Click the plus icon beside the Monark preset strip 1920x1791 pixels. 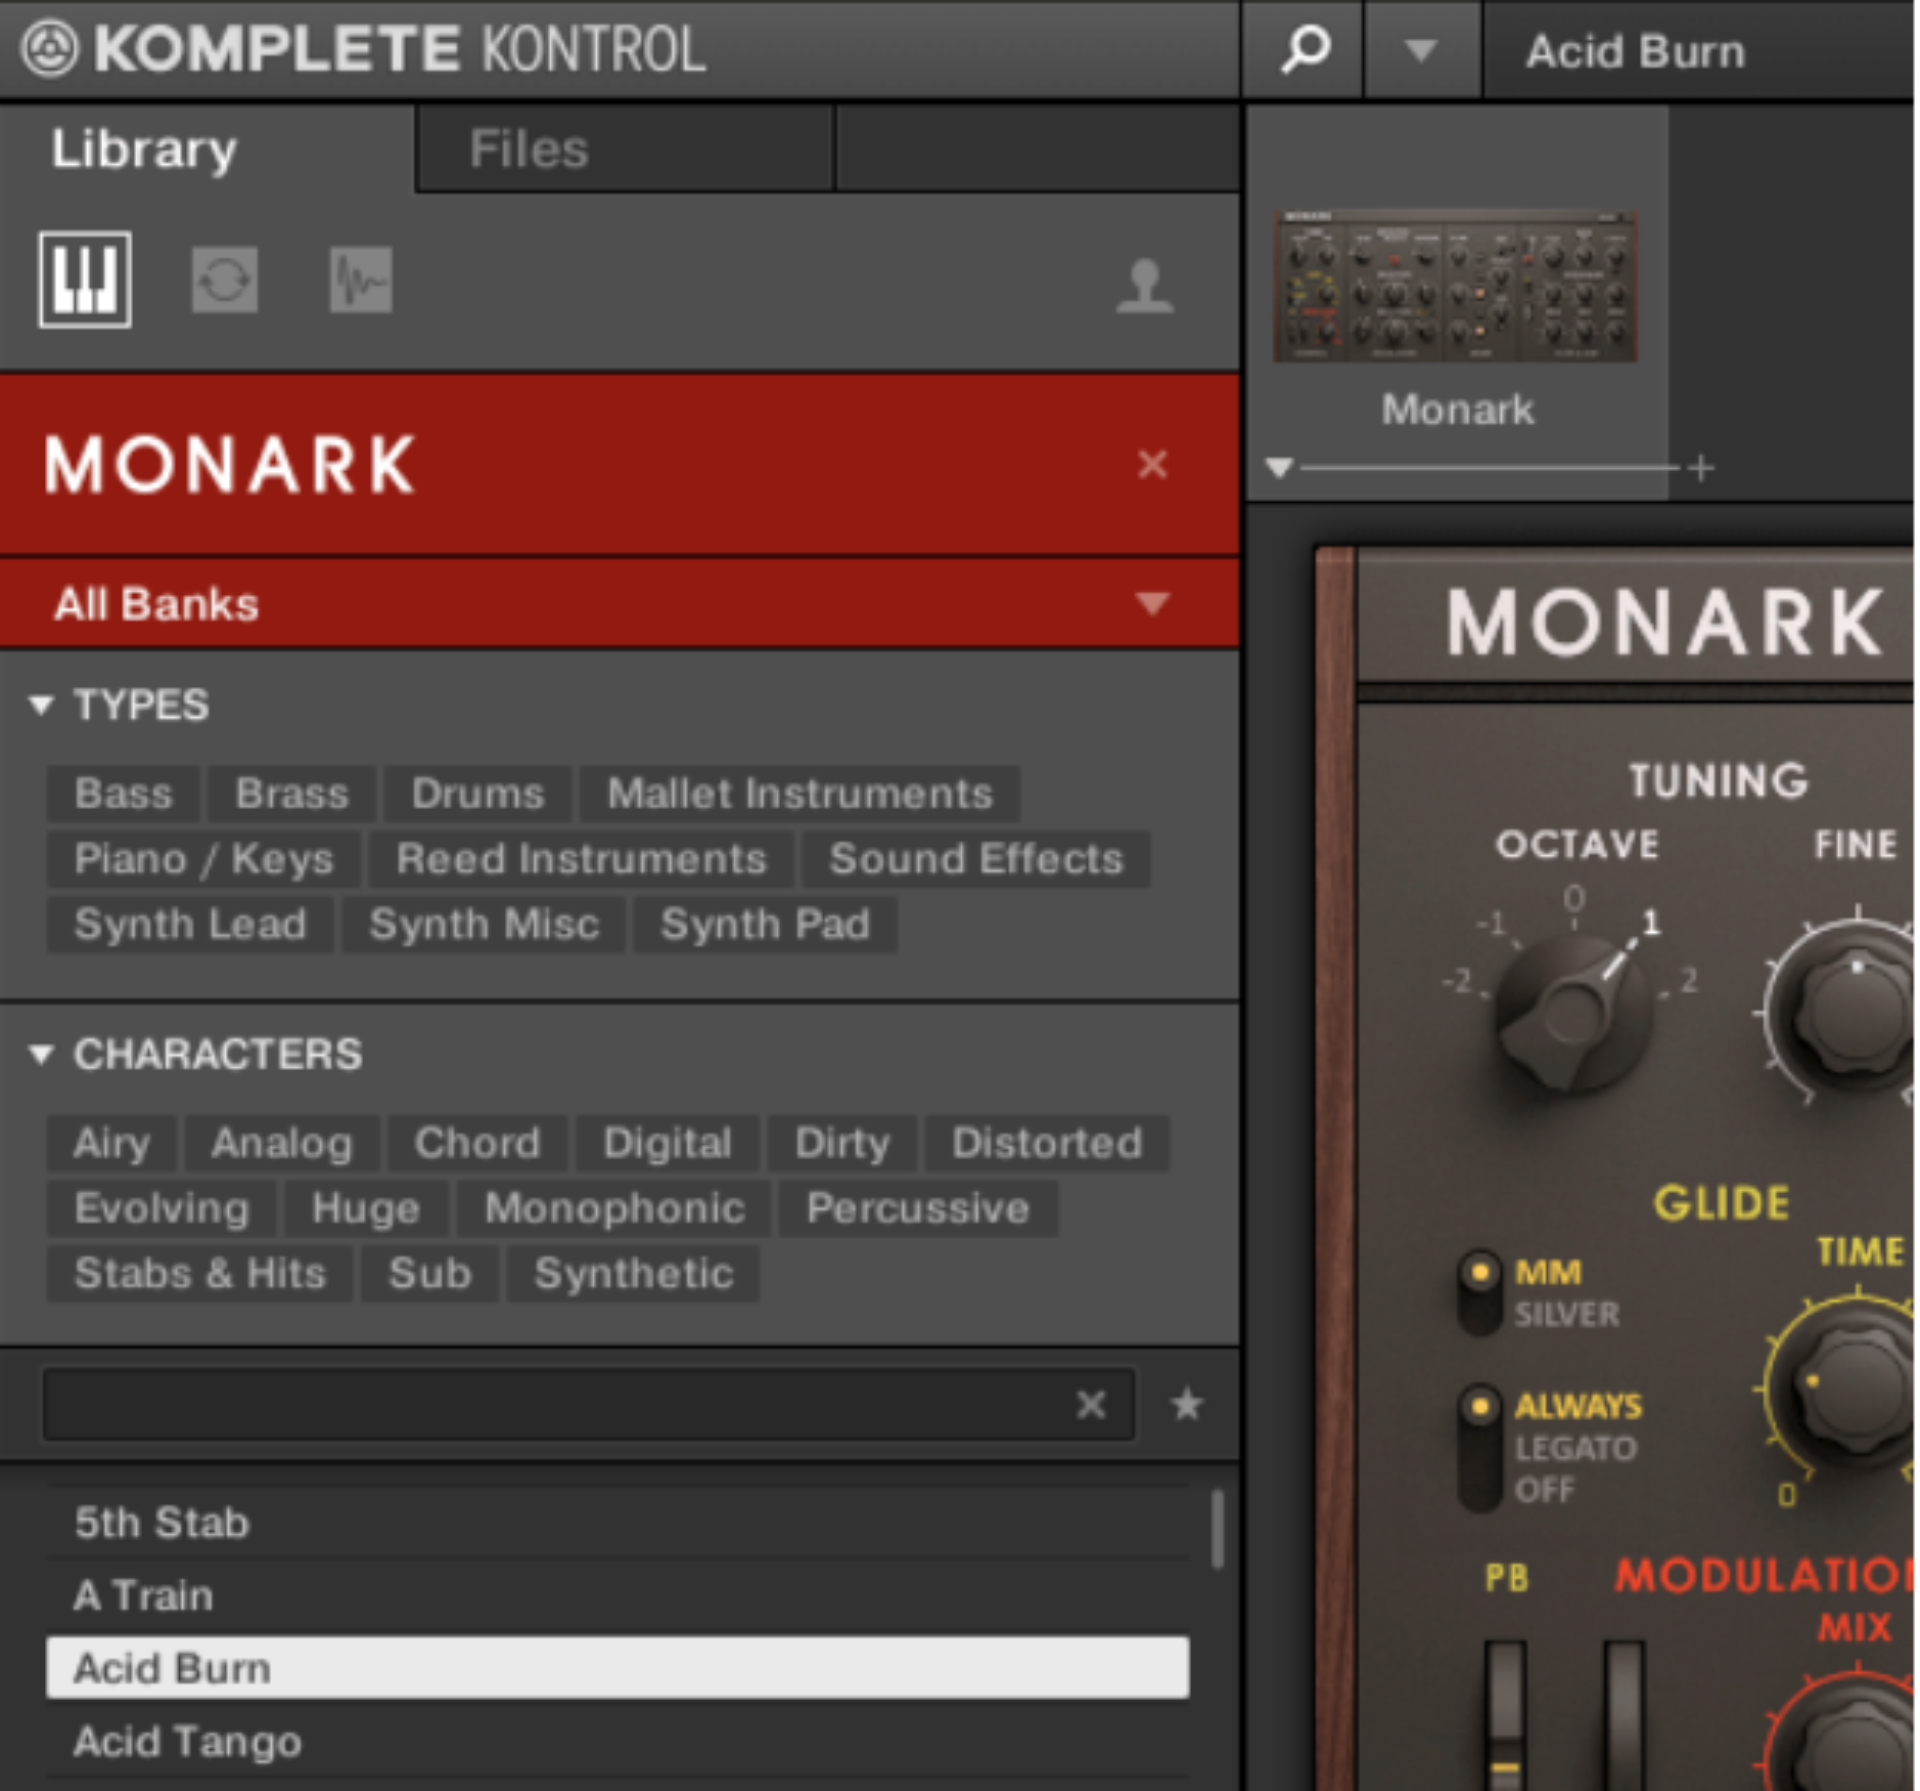pyautogui.click(x=1700, y=466)
